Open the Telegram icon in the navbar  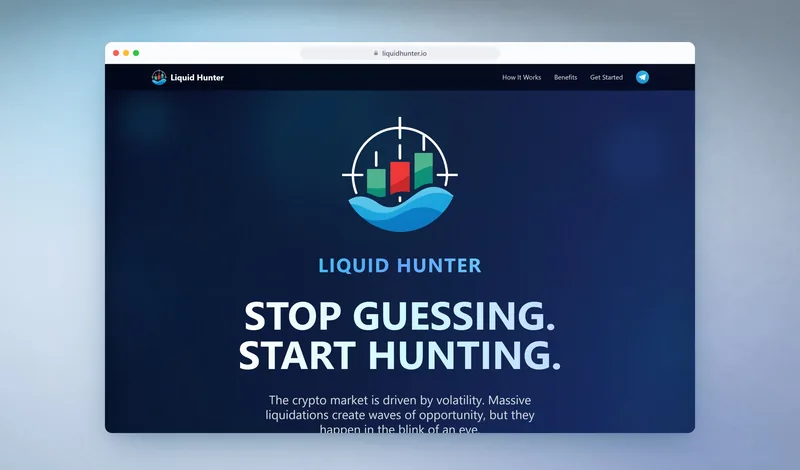pos(642,77)
